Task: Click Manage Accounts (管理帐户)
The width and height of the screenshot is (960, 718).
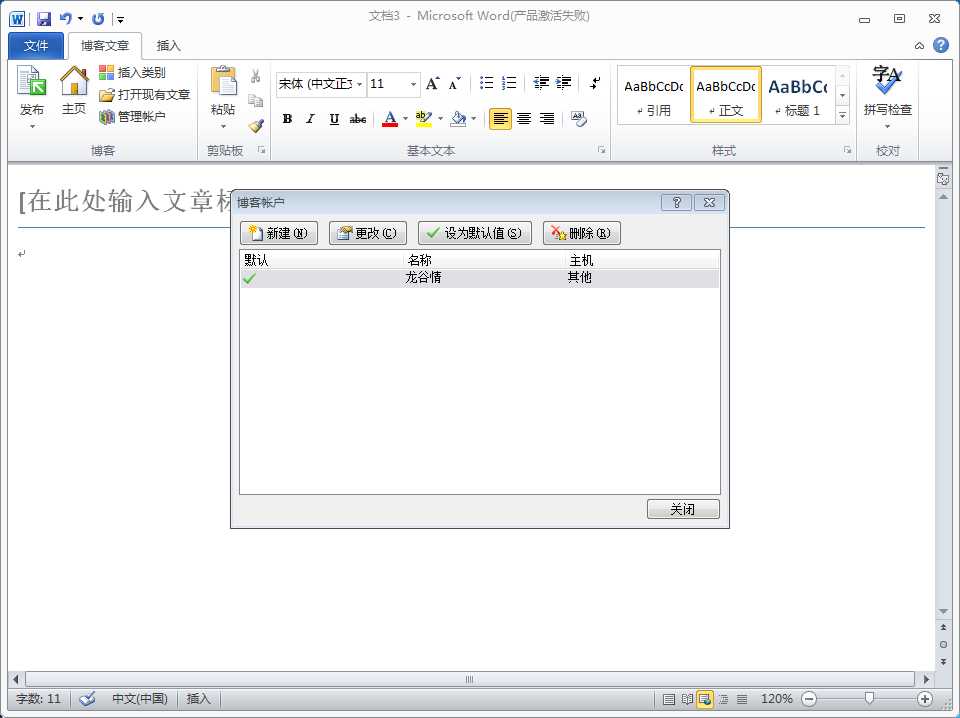Action: click(x=132, y=116)
